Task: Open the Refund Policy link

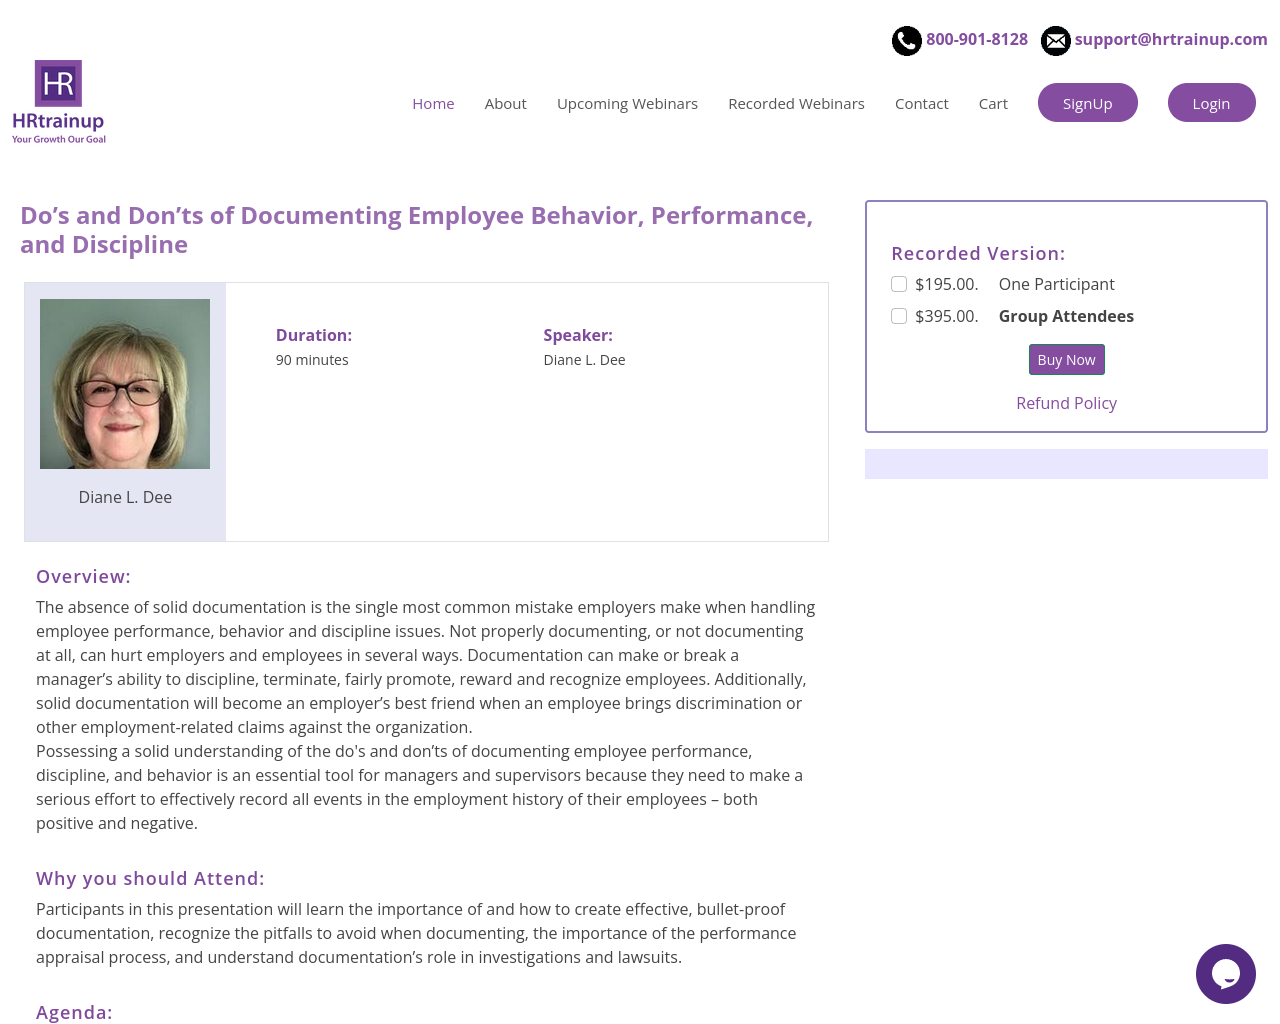Action: point(1066,403)
